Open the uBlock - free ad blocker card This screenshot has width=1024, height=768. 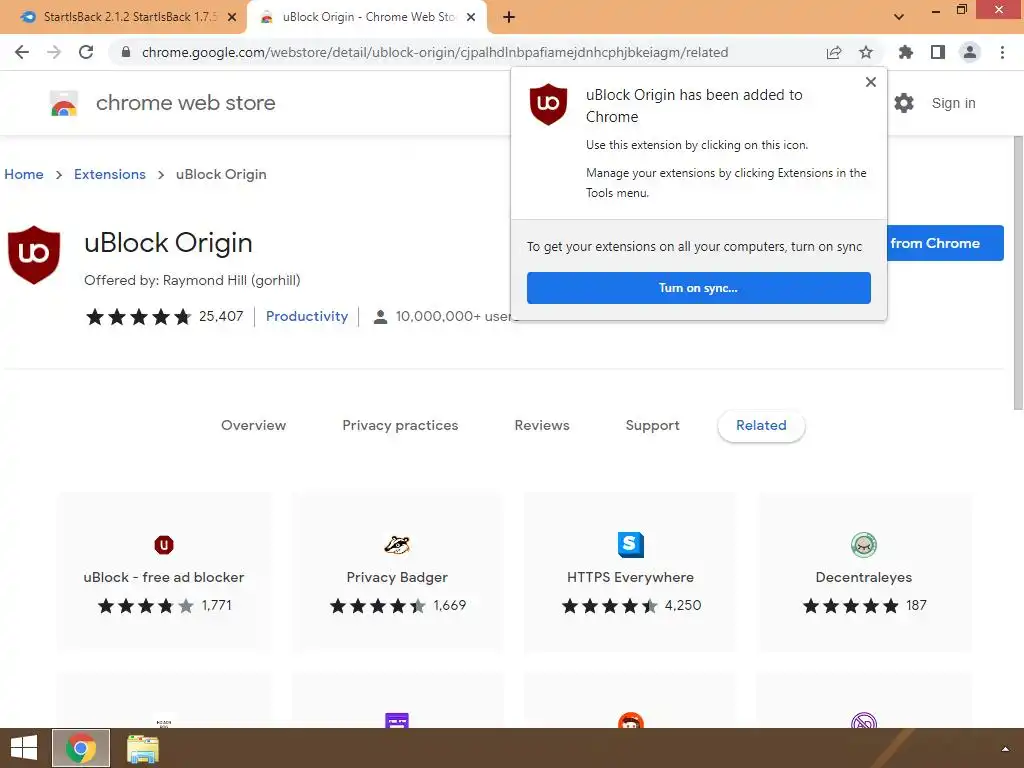click(164, 573)
